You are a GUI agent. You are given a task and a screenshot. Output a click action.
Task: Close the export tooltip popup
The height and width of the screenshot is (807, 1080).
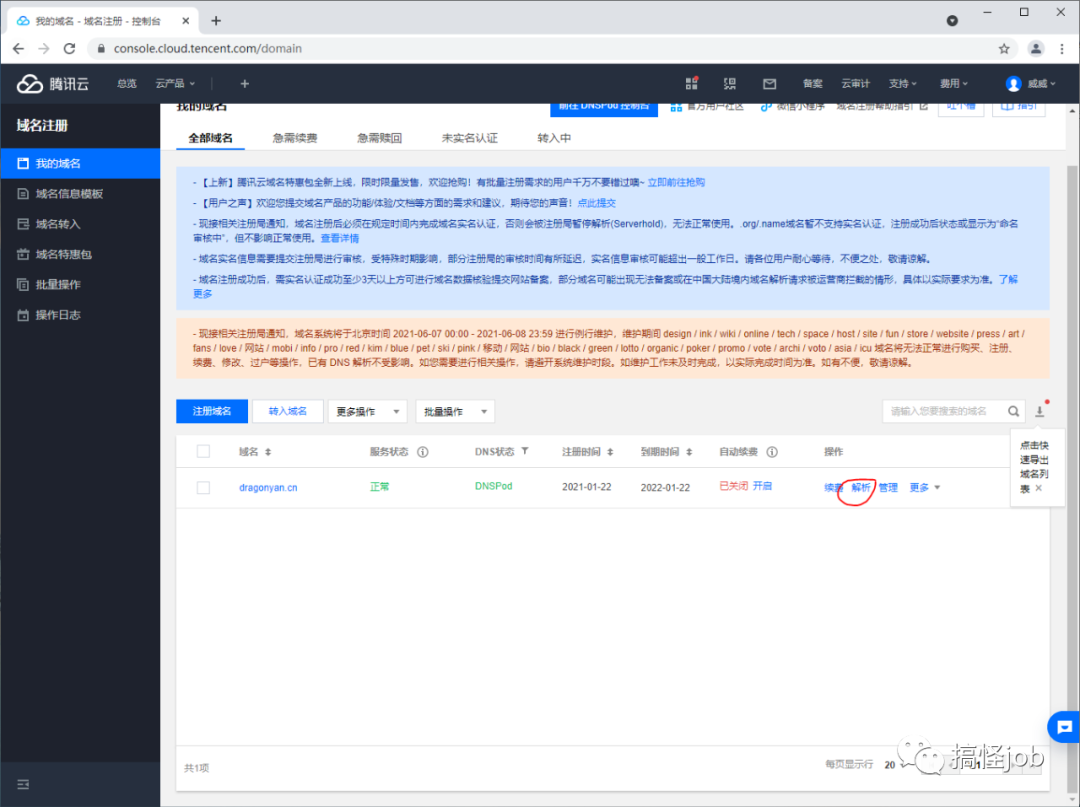click(1039, 488)
